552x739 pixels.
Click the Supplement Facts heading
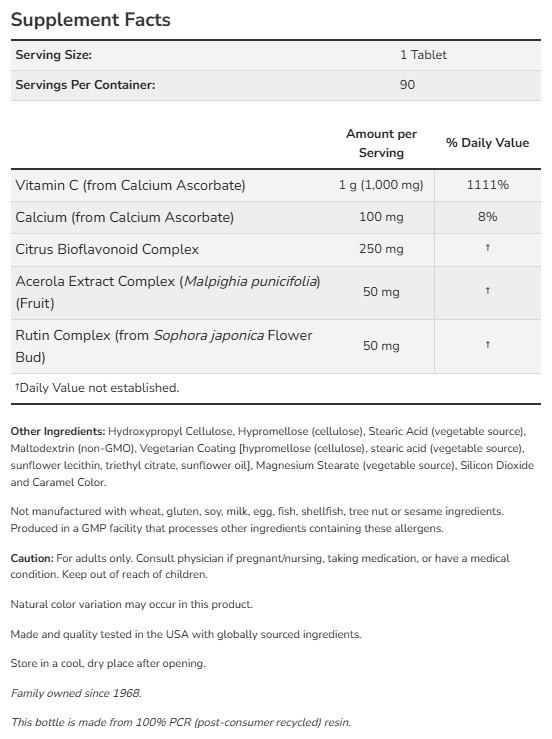point(91,20)
